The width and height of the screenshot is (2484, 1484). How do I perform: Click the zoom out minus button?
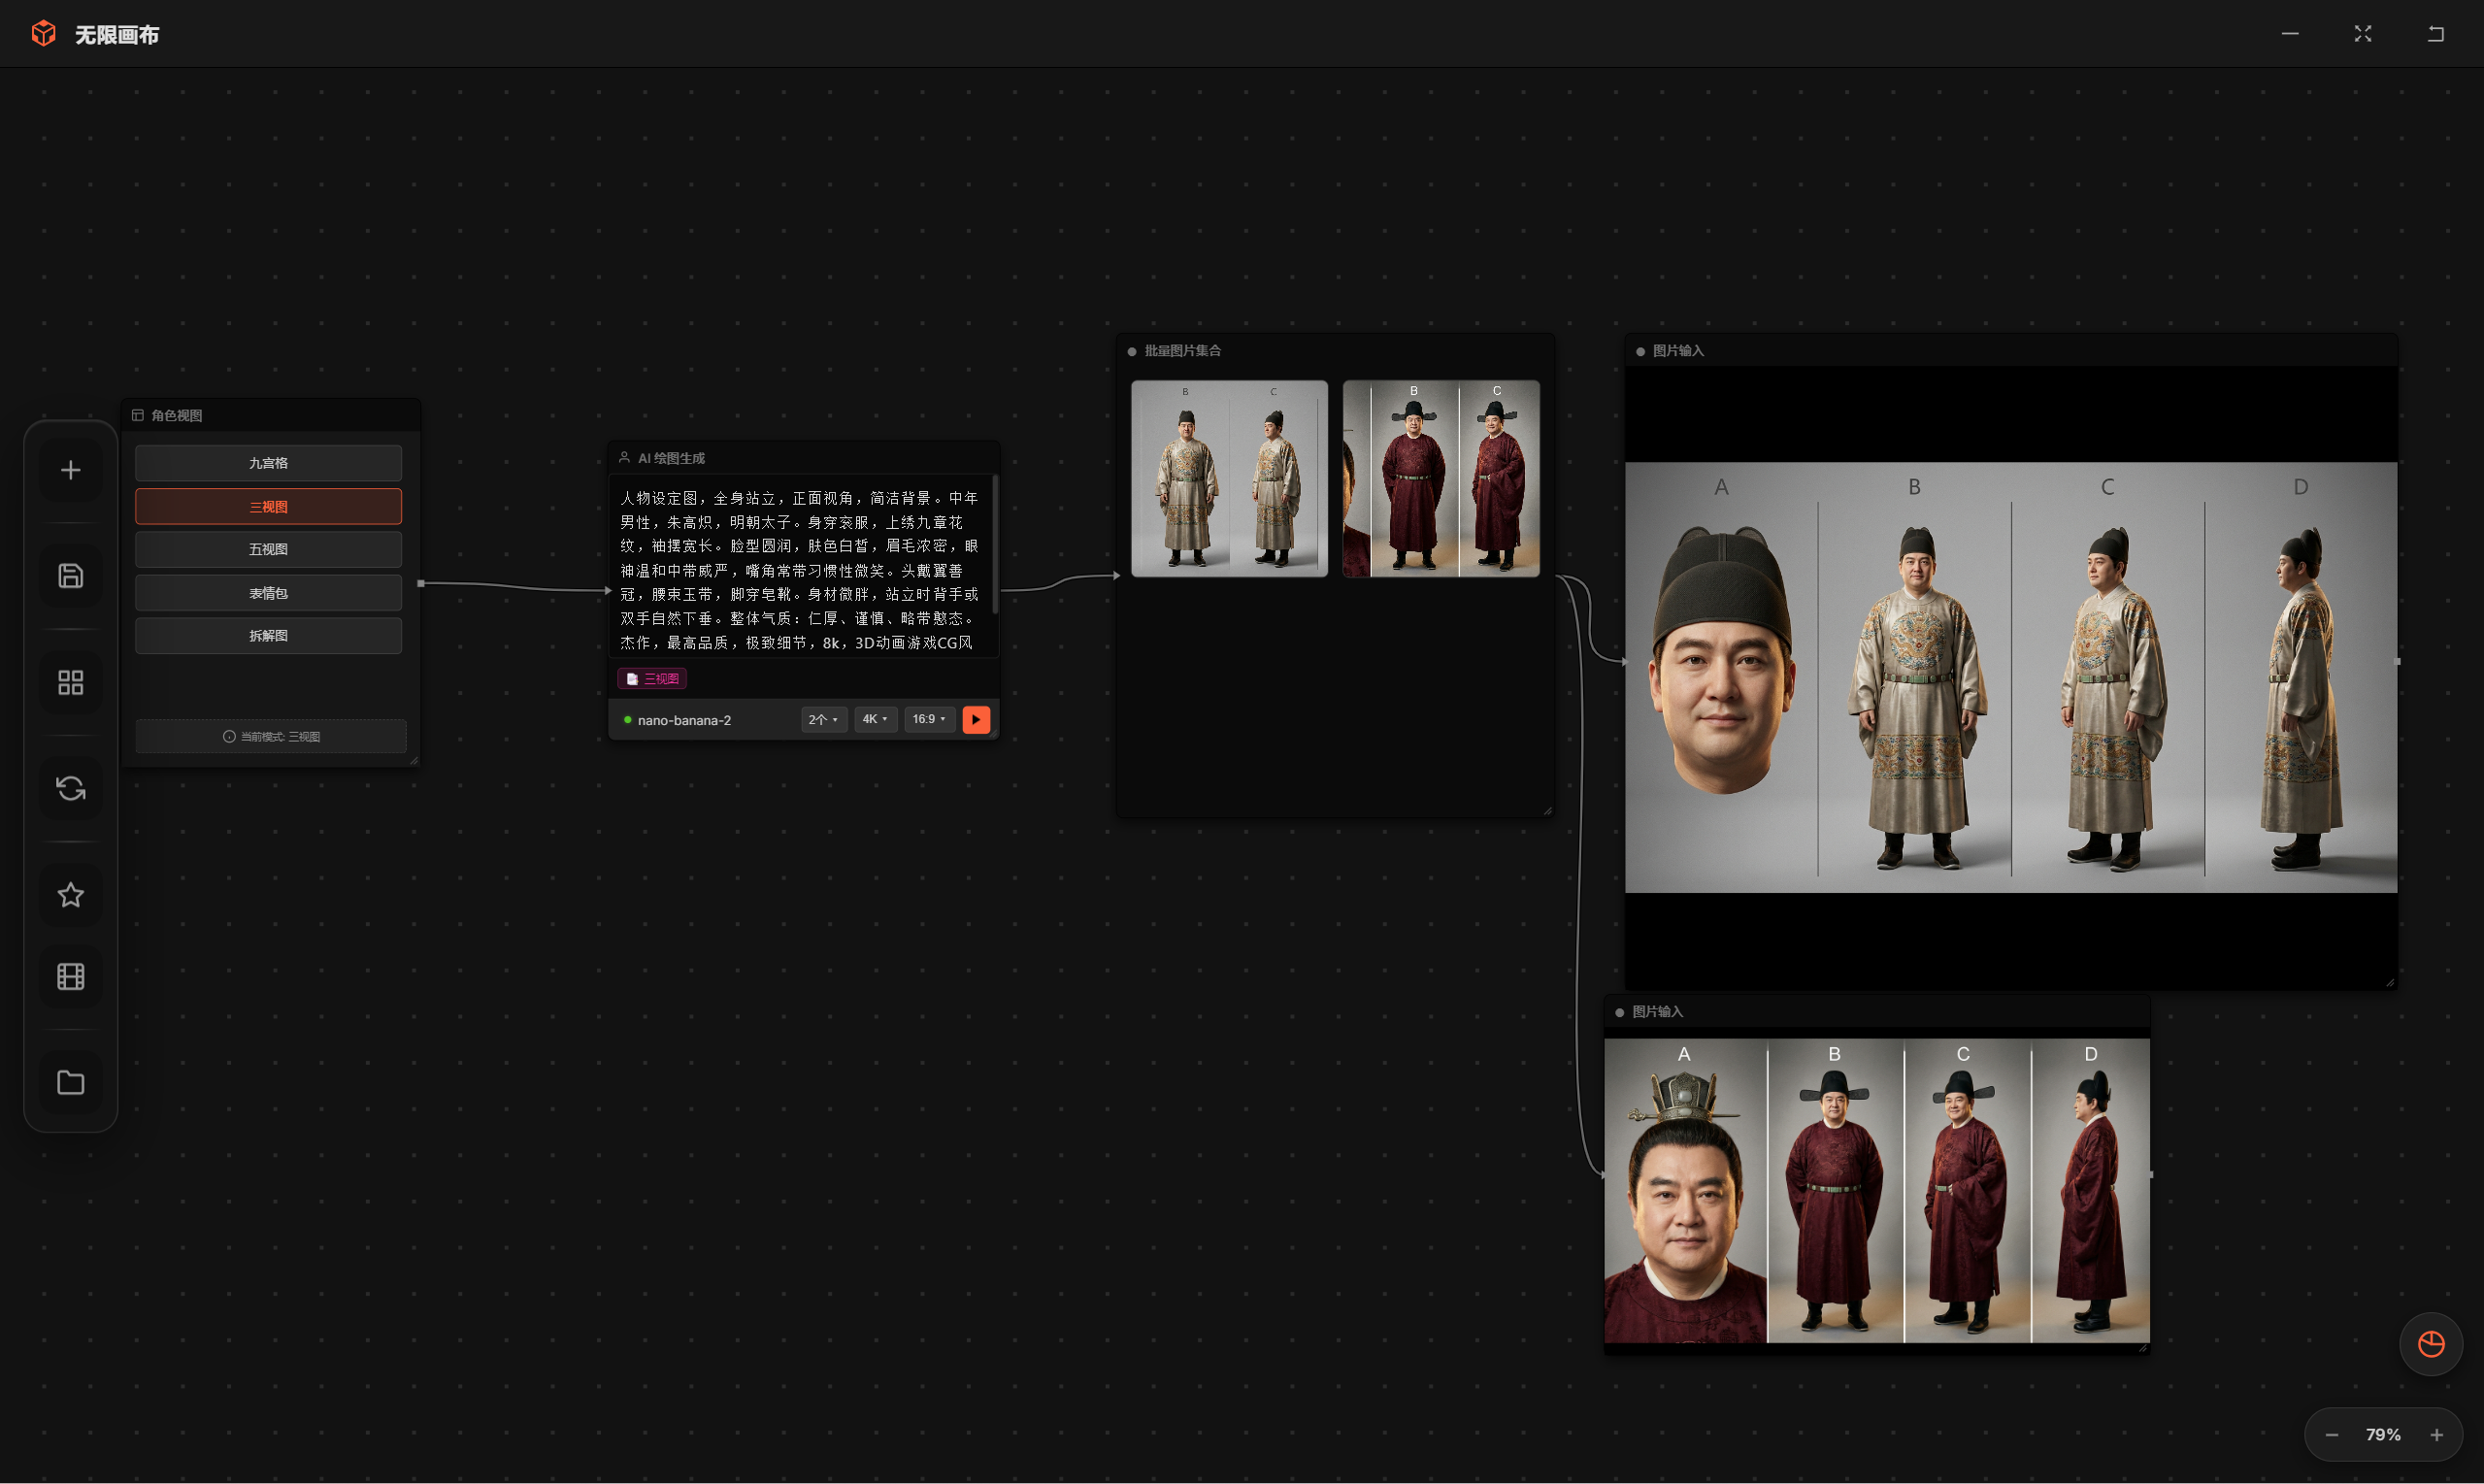[2331, 1435]
